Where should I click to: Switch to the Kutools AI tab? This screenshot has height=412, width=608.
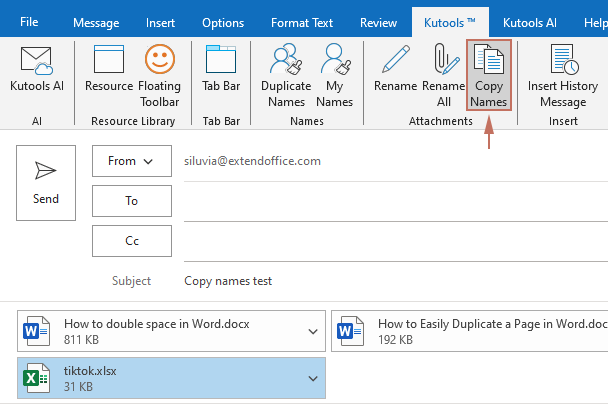pos(530,23)
